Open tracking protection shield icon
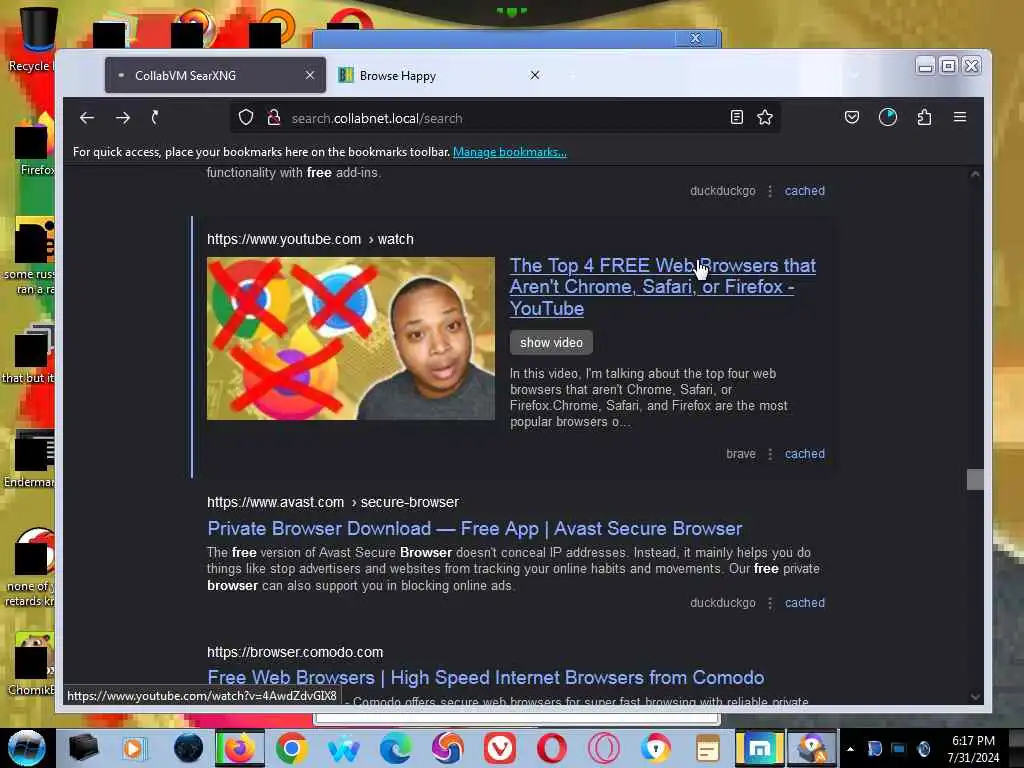The width and height of the screenshot is (1024, 768). [x=246, y=118]
